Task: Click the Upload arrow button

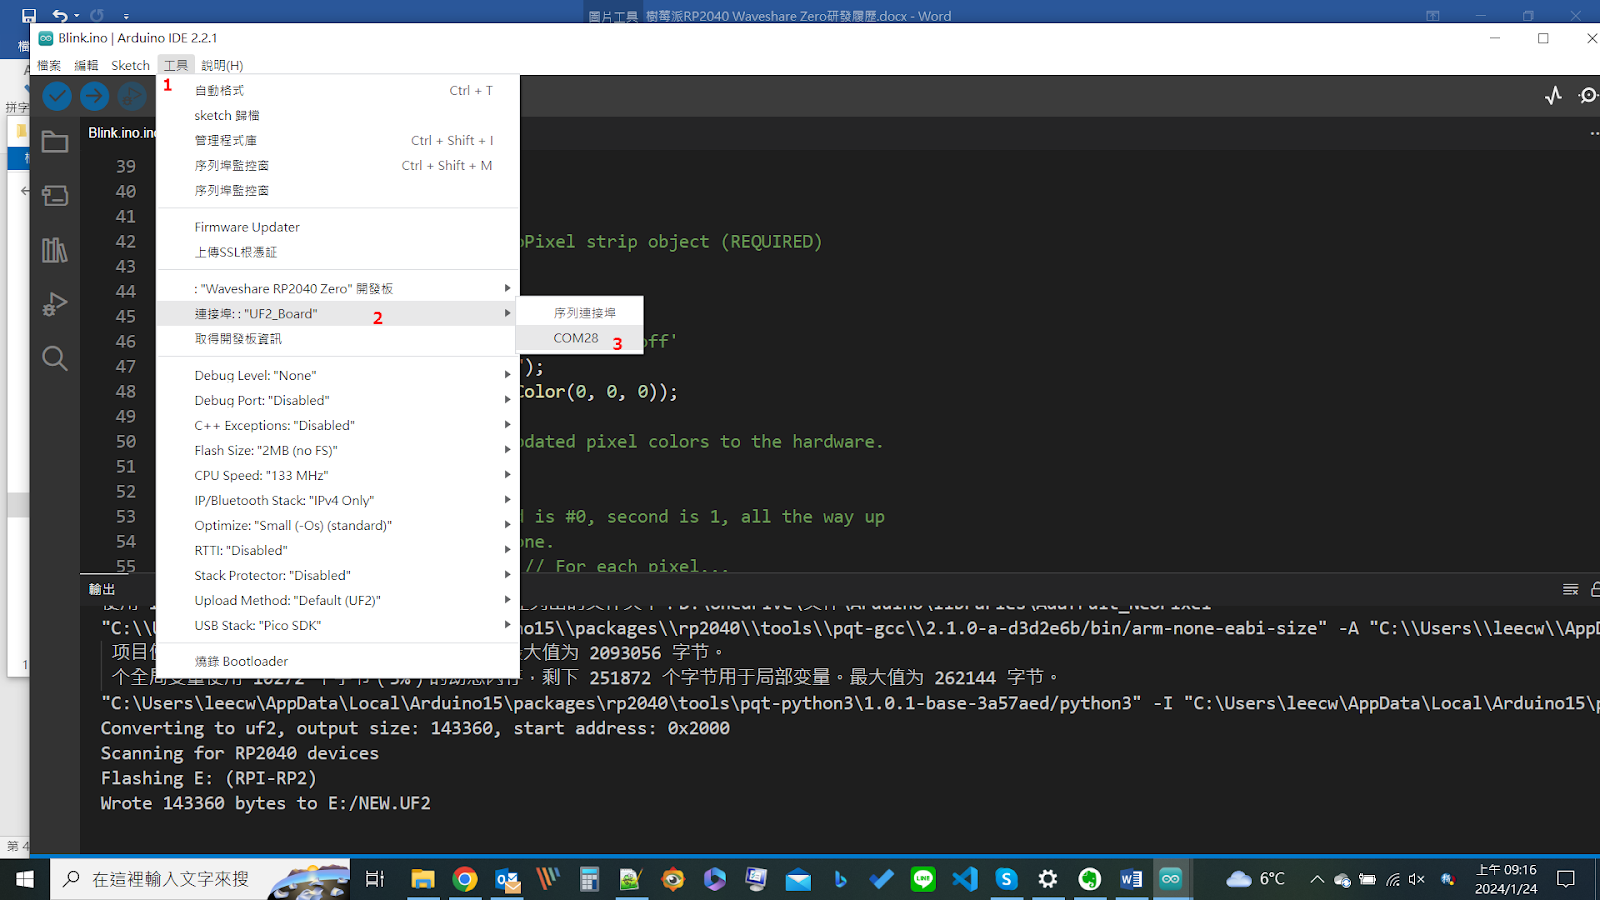Action: point(95,96)
